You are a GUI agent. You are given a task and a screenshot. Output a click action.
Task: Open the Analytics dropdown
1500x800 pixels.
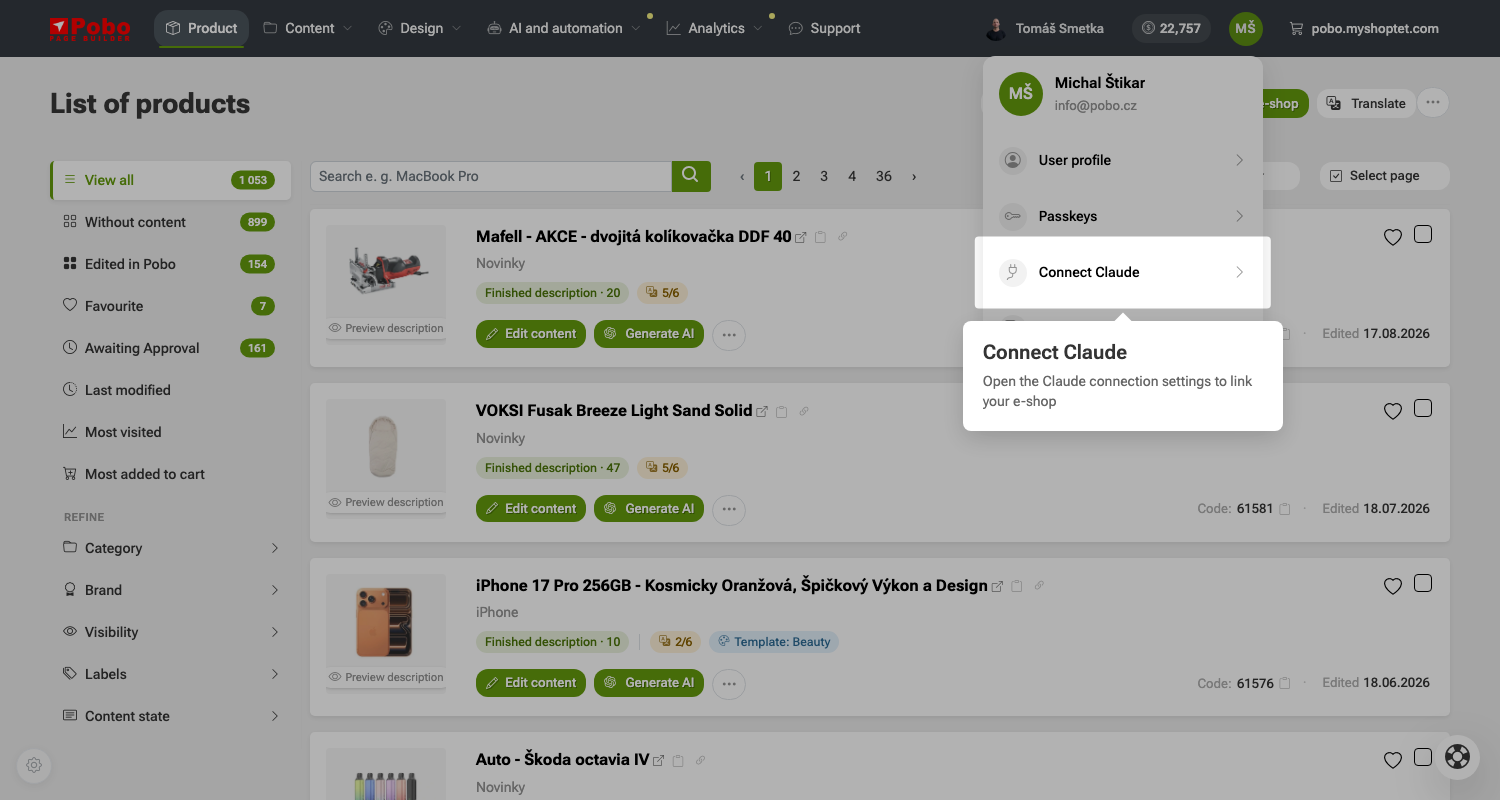click(715, 28)
